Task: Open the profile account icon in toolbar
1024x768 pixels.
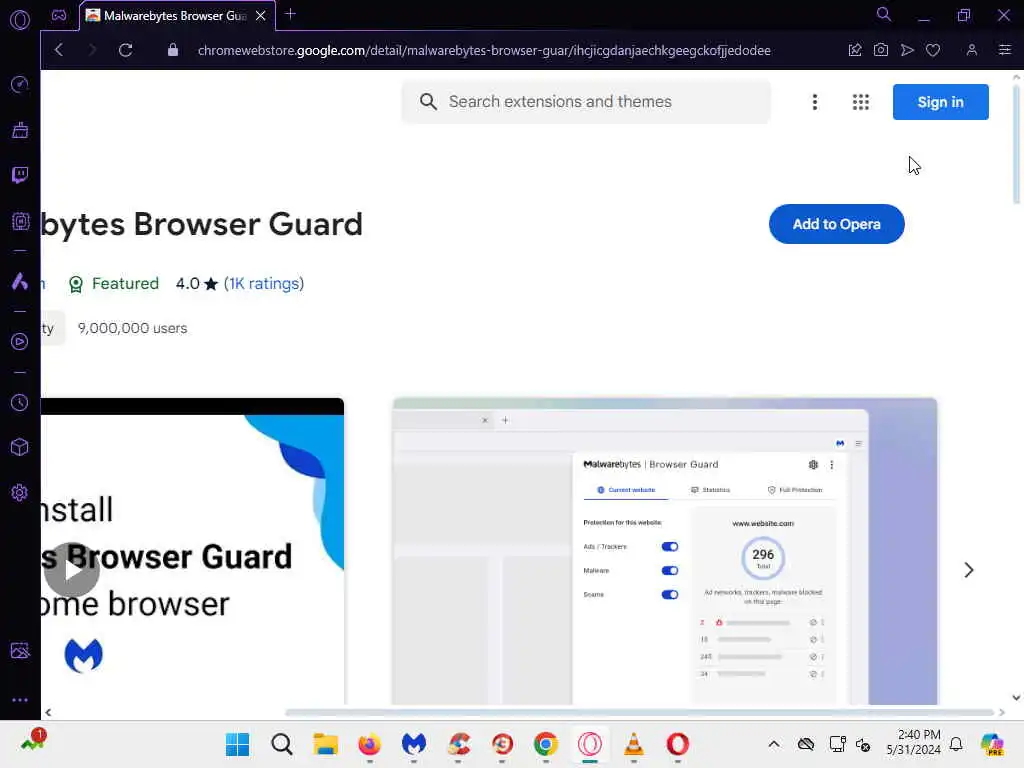Action: (972, 50)
